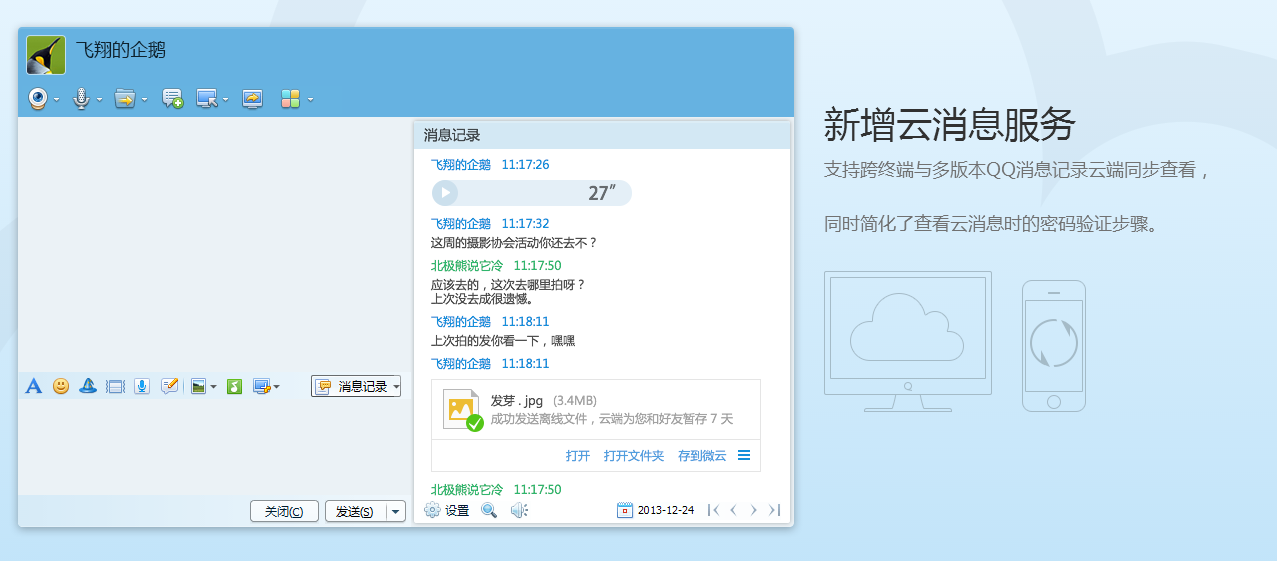Click the screen share icon
1277x561 pixels.
[252, 98]
